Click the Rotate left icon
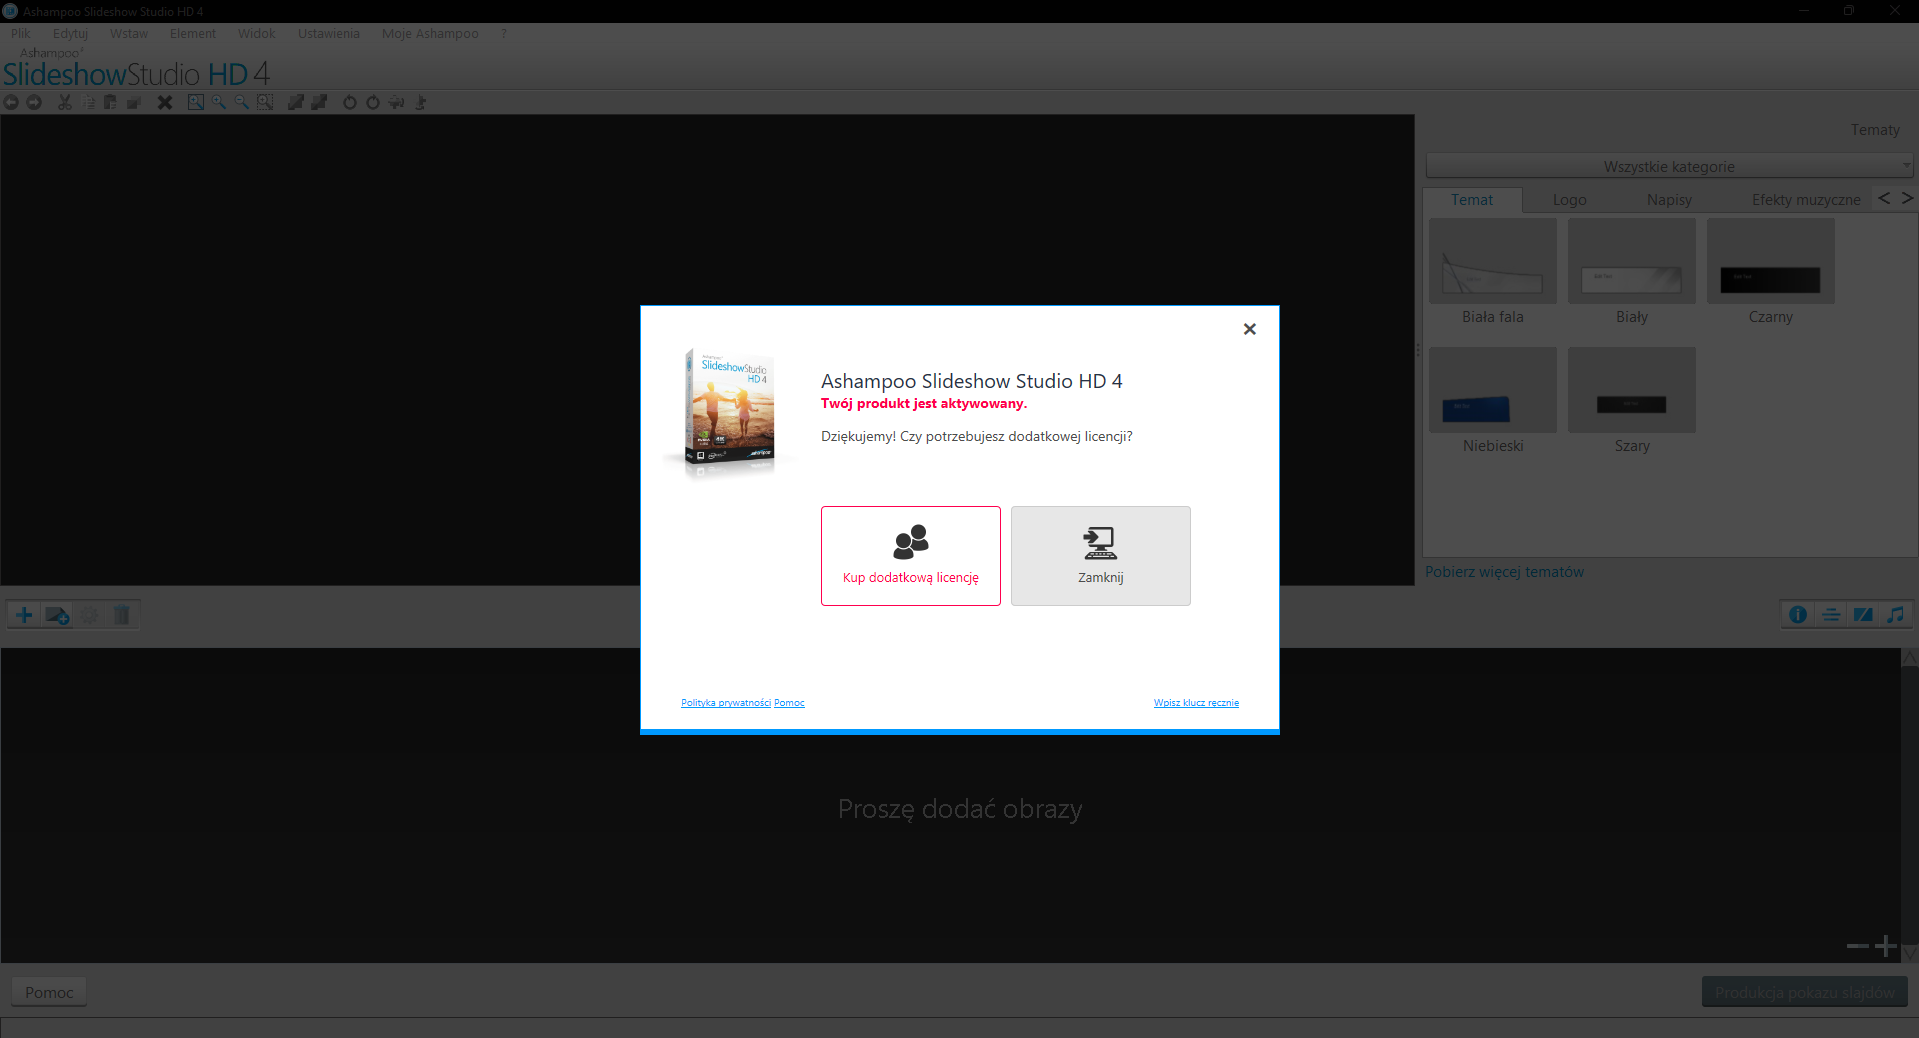Viewport: 1919px width, 1038px height. 350,102
